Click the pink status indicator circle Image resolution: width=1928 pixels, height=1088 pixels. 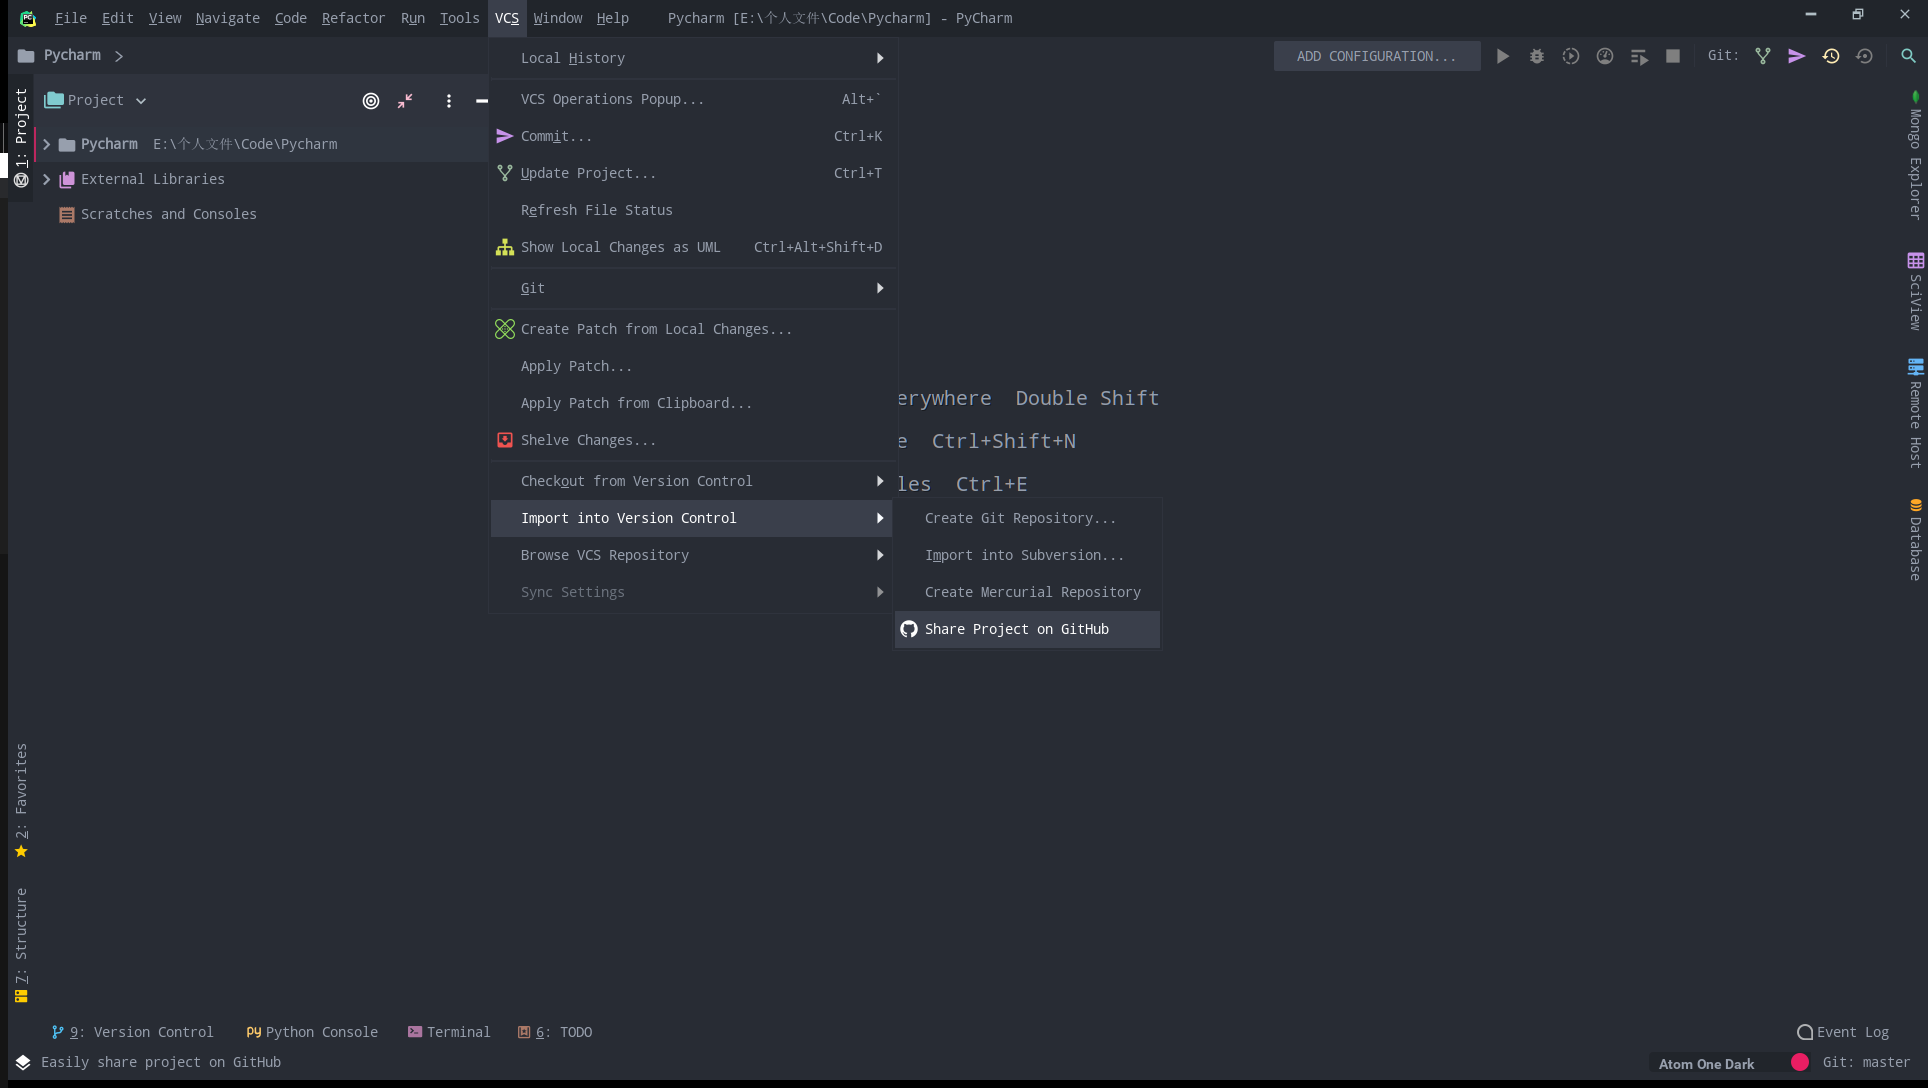pos(1800,1063)
